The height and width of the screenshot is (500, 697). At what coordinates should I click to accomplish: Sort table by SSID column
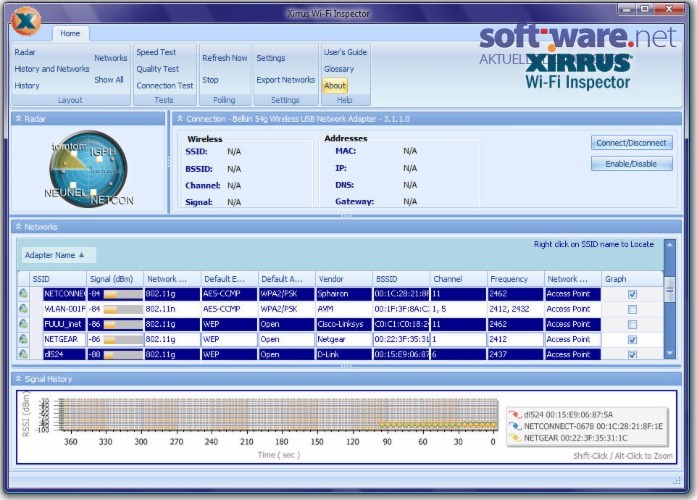pos(58,279)
